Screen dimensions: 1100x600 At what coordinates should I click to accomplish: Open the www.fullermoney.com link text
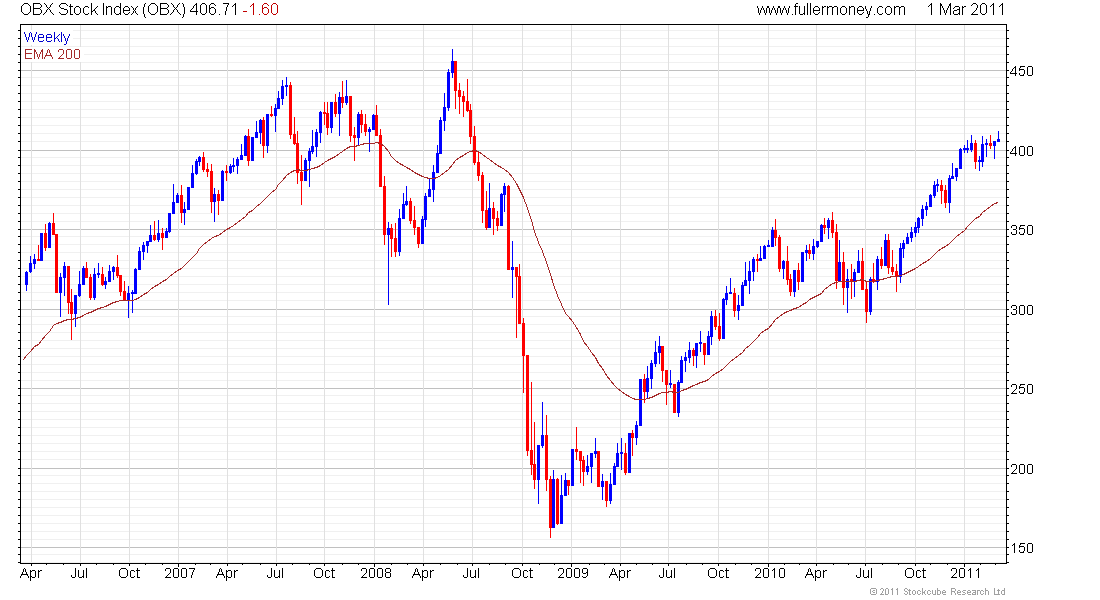coord(831,10)
